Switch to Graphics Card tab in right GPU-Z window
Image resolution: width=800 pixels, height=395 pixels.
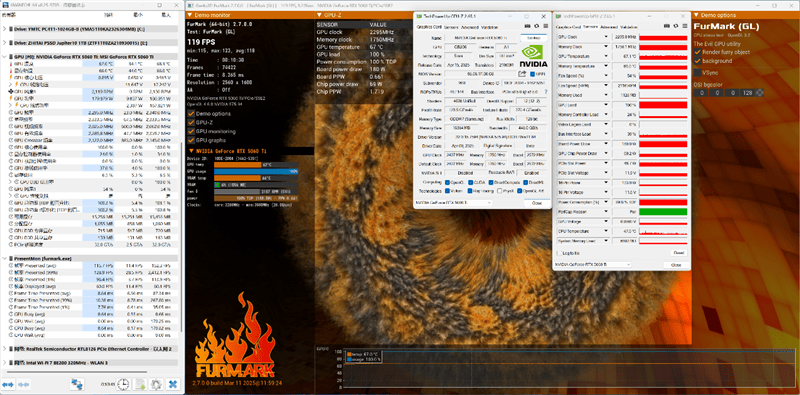(x=568, y=27)
